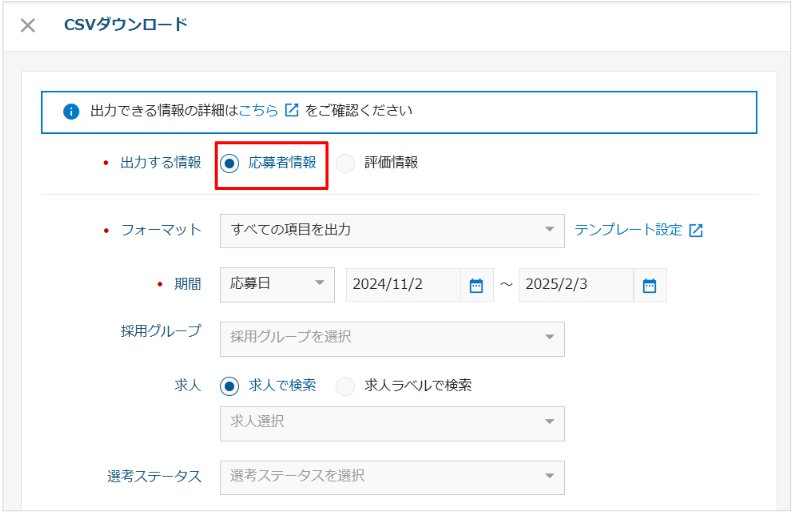Image resolution: width=796 pixels, height=516 pixels.
Task: Expand the フォーマット dropdown showing すべての項目を出力
Action: point(392,231)
